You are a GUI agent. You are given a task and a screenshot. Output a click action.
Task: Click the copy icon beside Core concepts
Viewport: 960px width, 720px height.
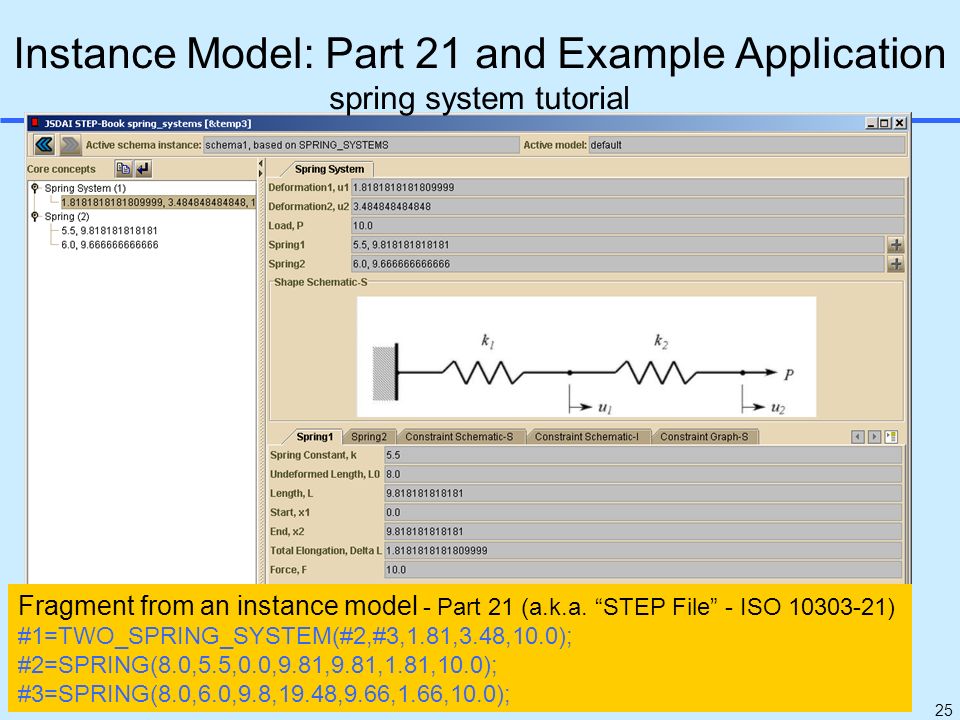tap(123, 168)
